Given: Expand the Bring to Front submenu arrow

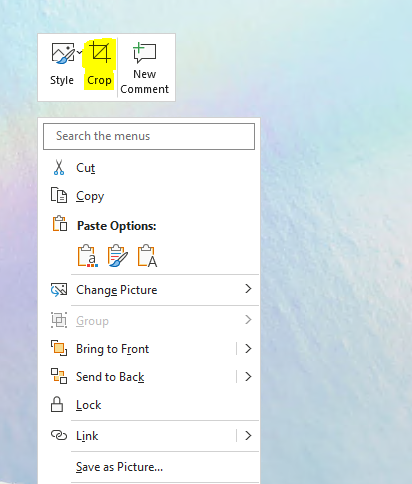Looking at the screenshot, I should point(248,349).
